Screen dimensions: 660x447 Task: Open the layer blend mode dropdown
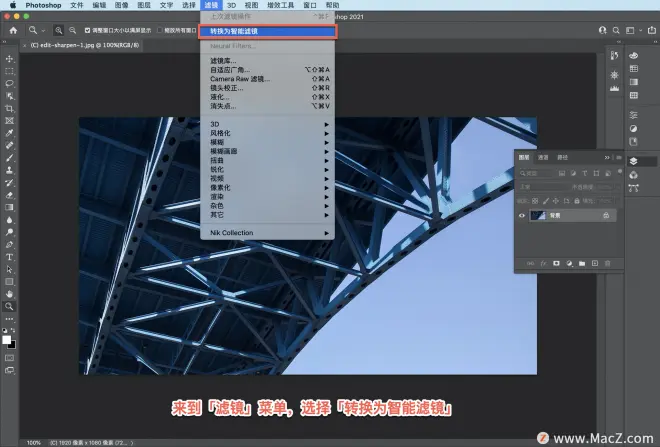tap(543, 187)
